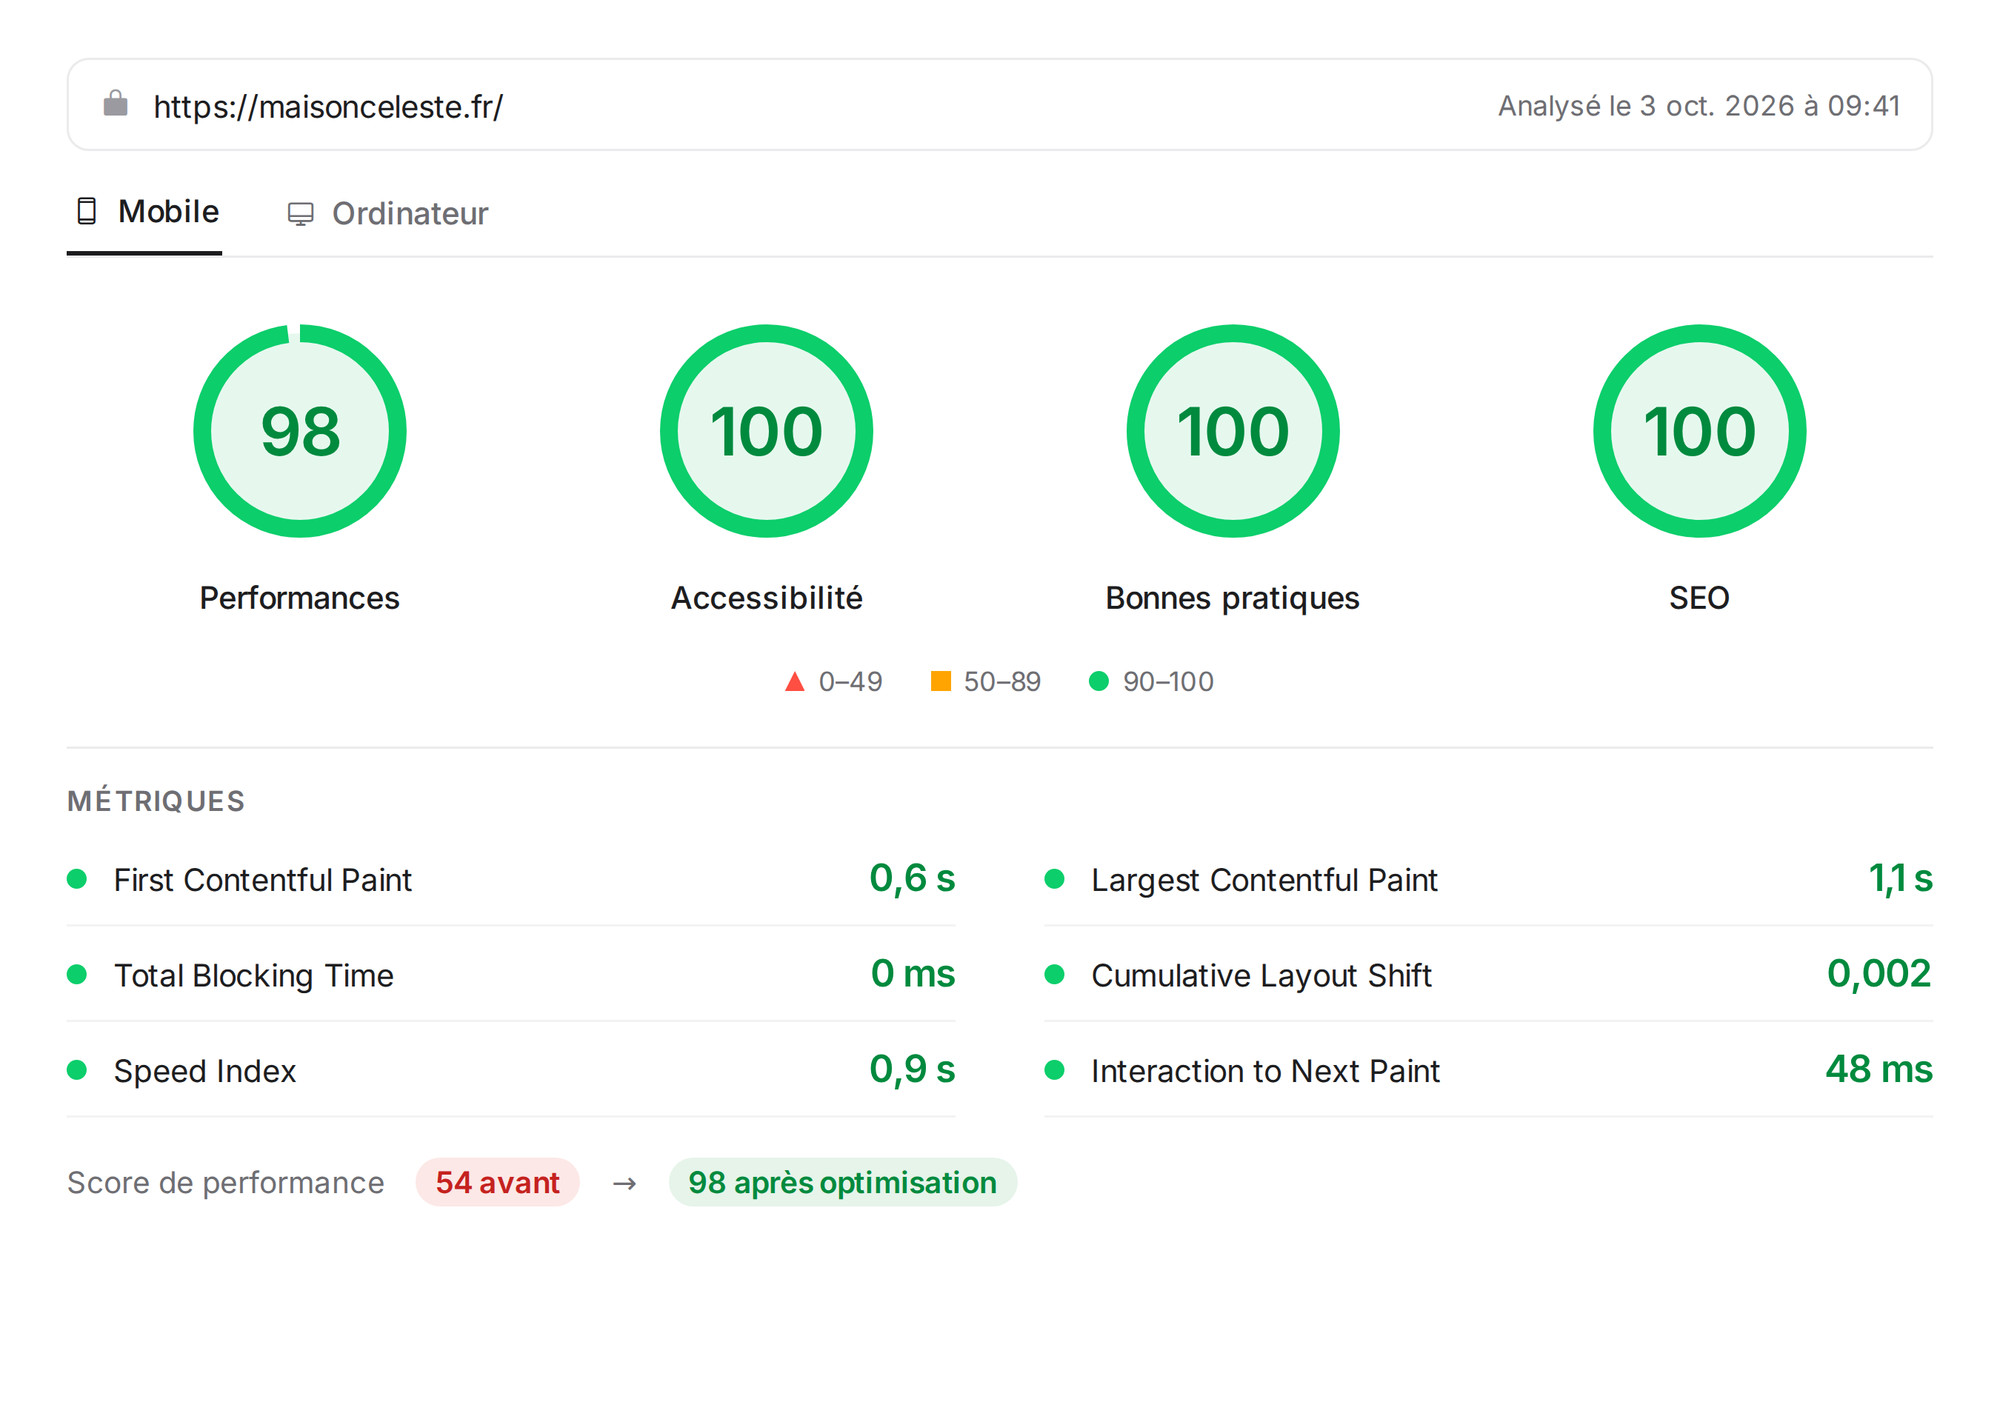
Task: Click green dot beside Total Blocking Time
Action: 77,974
